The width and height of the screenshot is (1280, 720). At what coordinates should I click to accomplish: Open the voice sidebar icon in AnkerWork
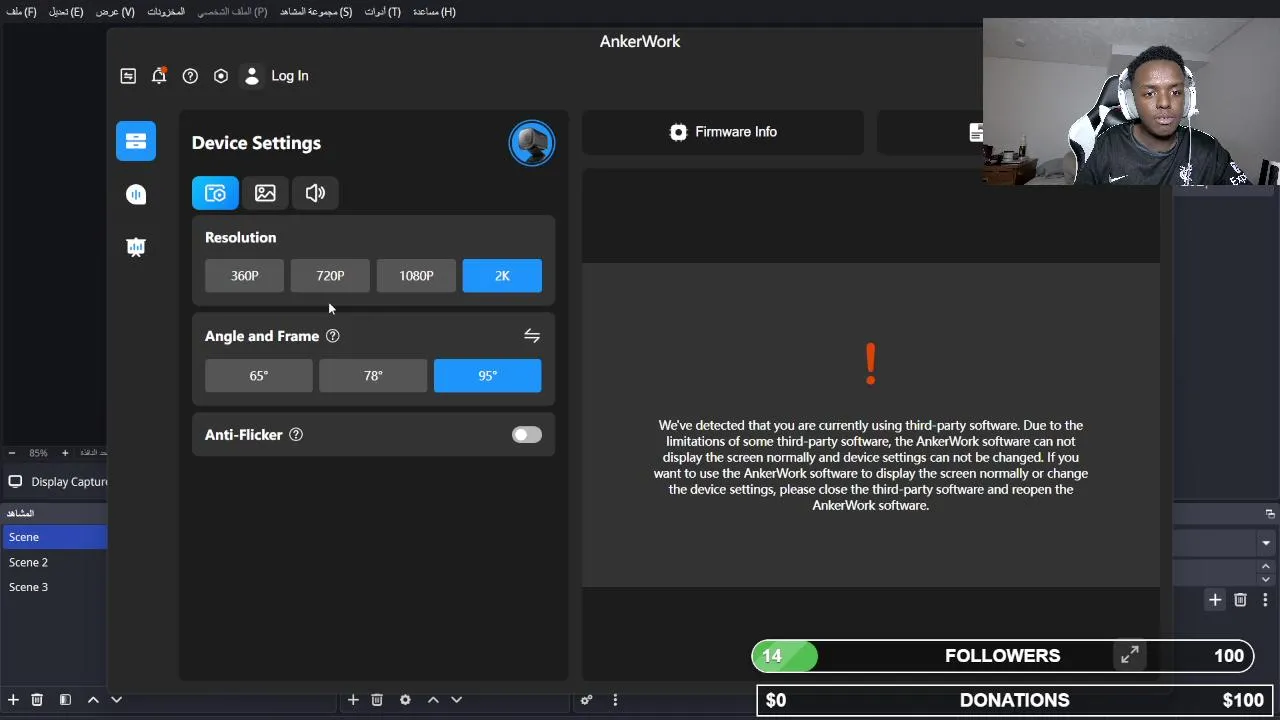tap(136, 195)
